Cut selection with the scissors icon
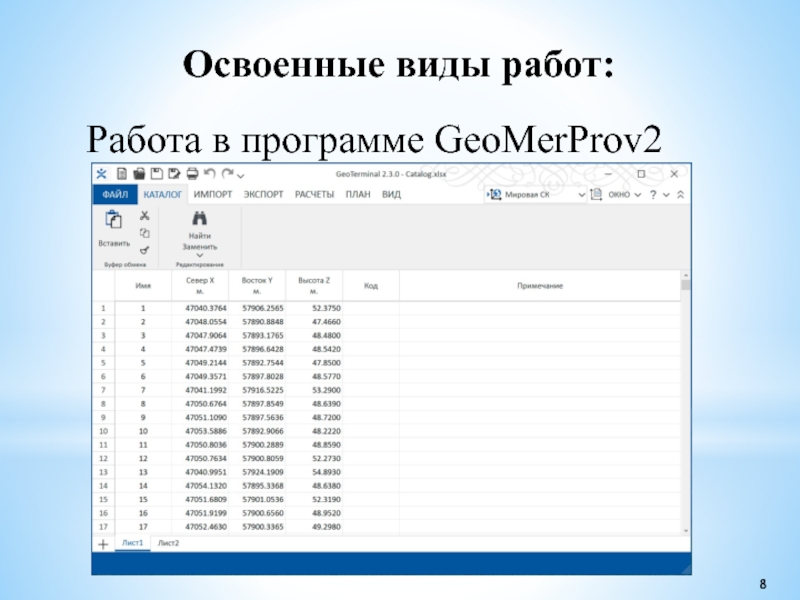Screen dimensions: 800x600 (145, 216)
